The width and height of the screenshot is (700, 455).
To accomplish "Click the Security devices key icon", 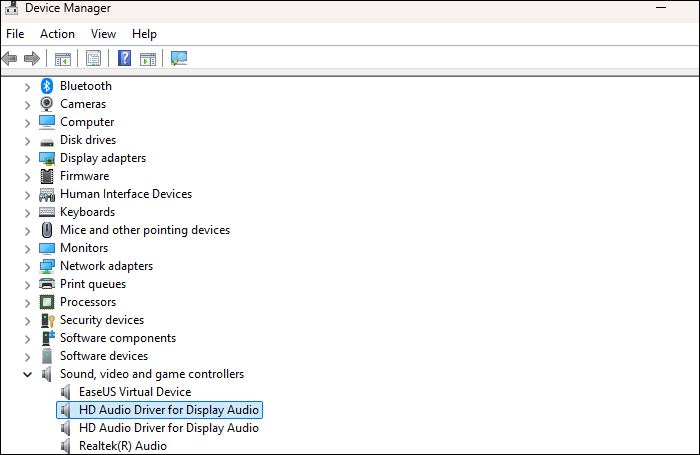I will click(47, 320).
